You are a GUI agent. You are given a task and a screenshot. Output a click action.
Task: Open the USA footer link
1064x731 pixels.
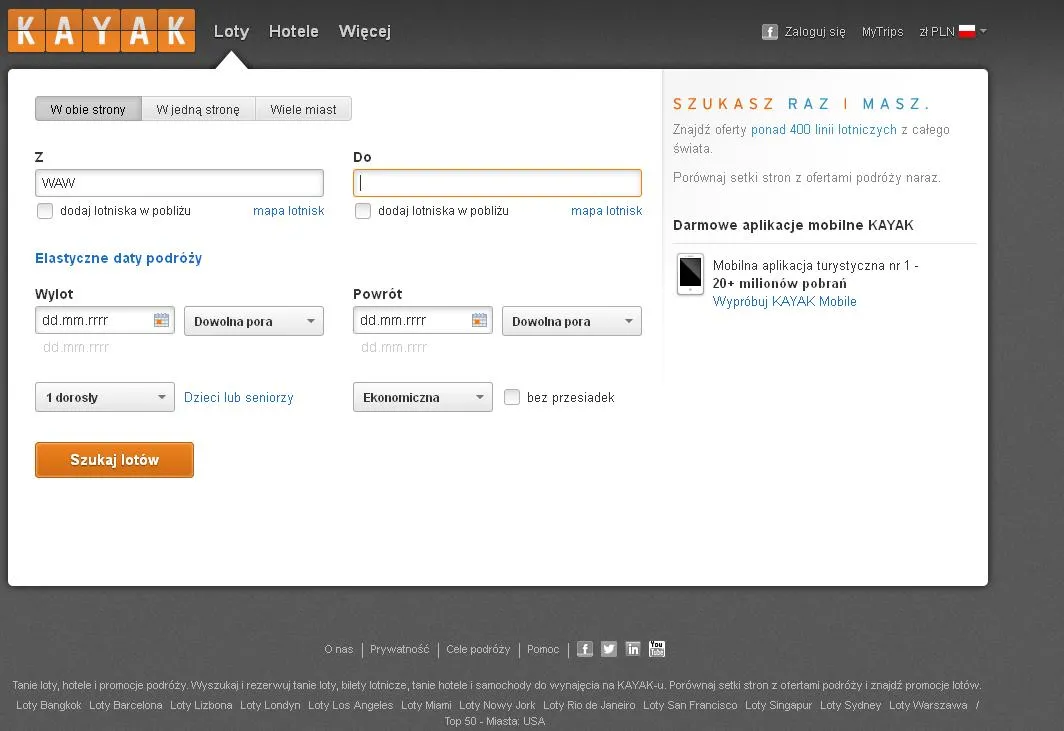coord(534,721)
